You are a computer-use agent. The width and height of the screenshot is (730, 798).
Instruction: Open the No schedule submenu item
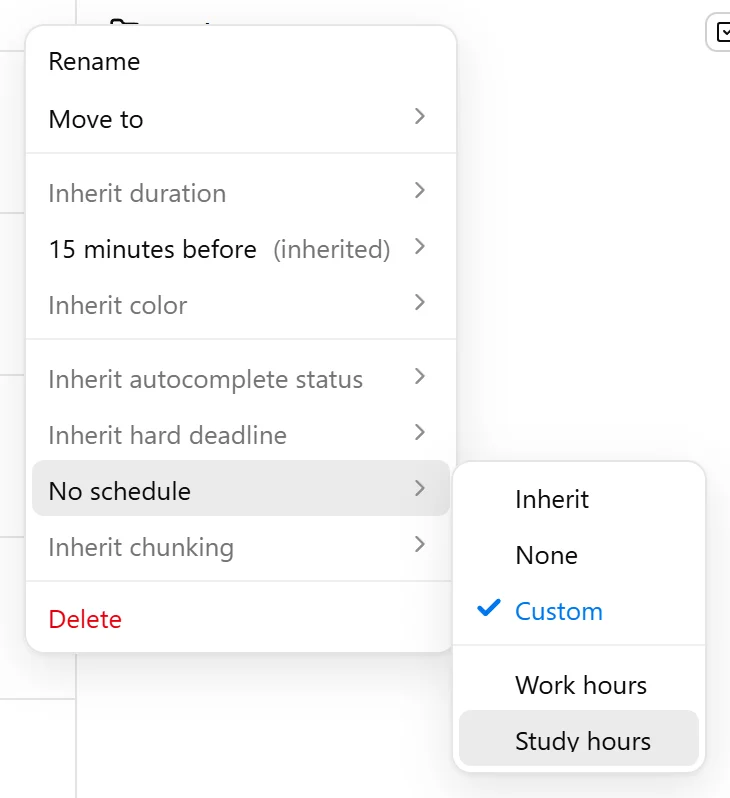pyautogui.click(x=240, y=489)
